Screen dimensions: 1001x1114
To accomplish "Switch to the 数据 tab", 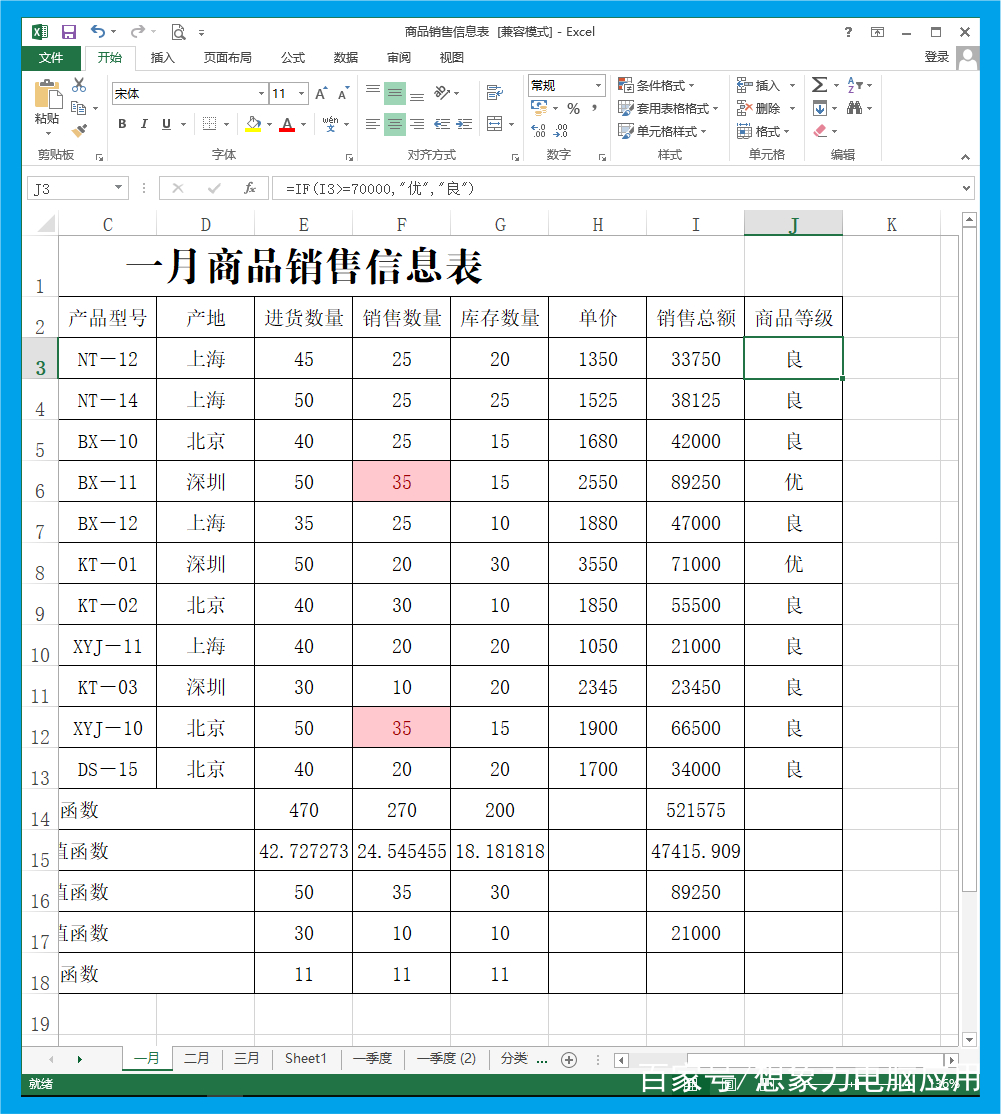I will click(x=346, y=58).
